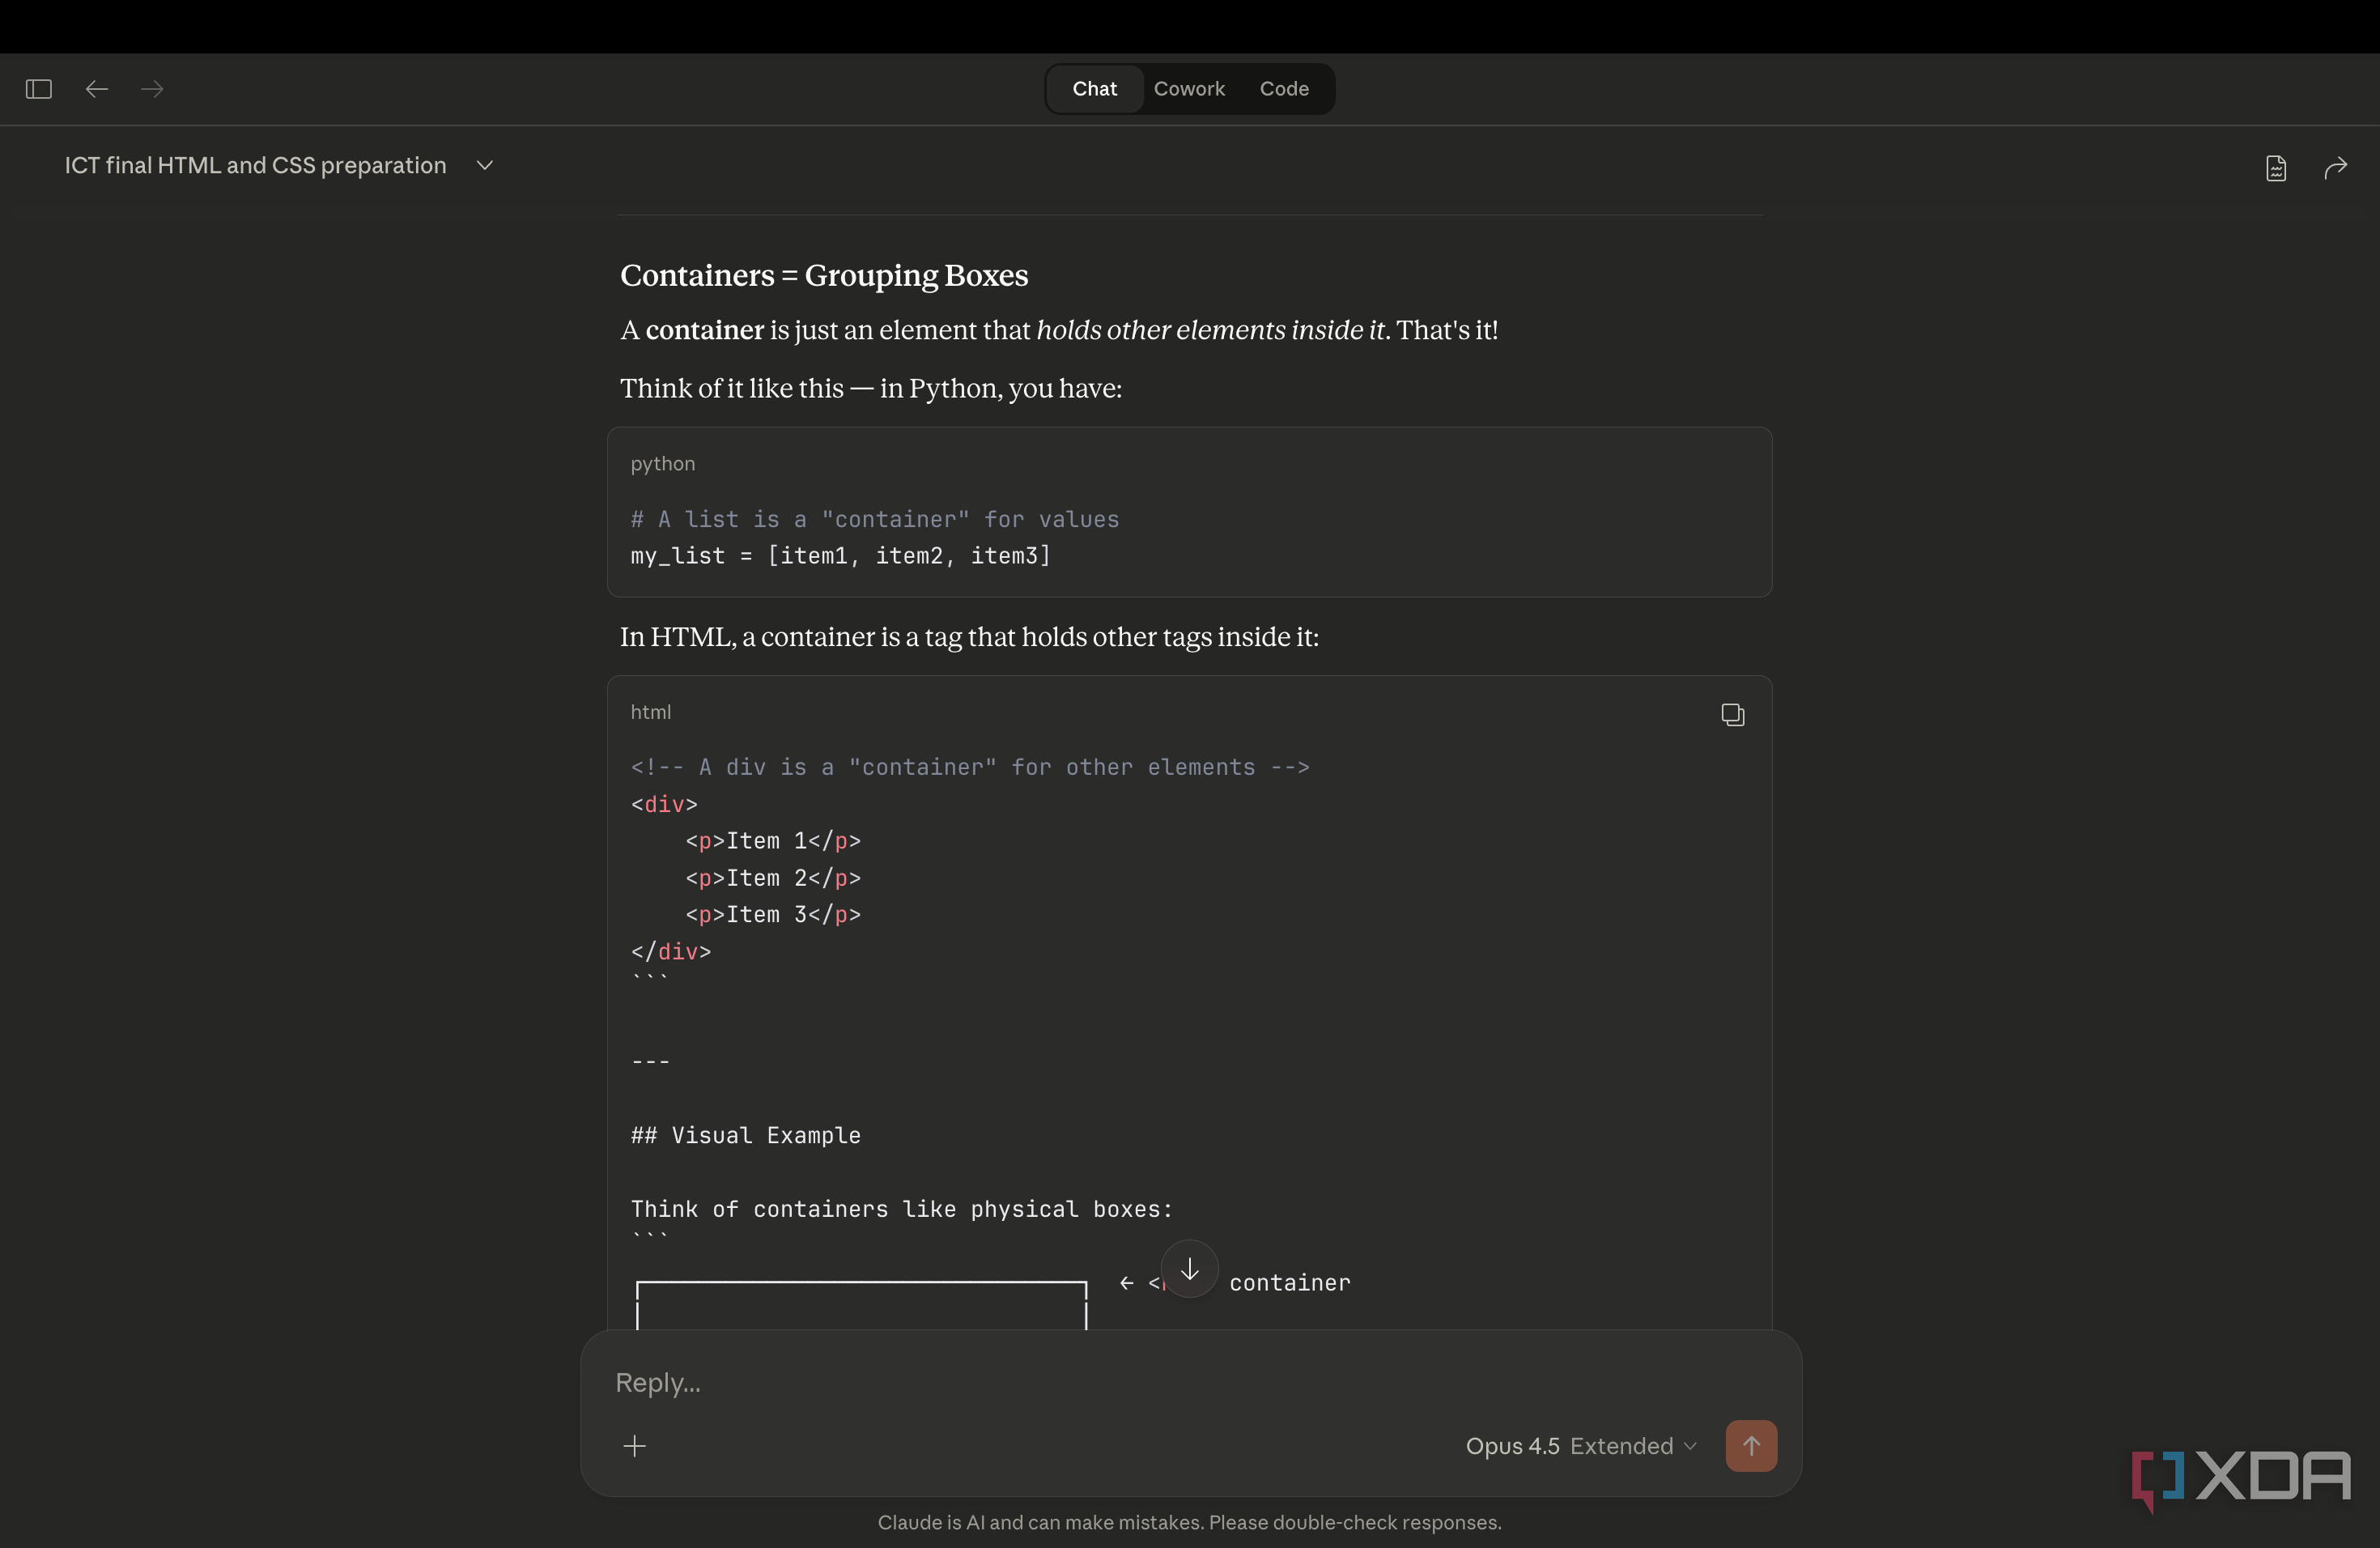Select sentence "In HTML, a container is a tag..."

click(968, 637)
